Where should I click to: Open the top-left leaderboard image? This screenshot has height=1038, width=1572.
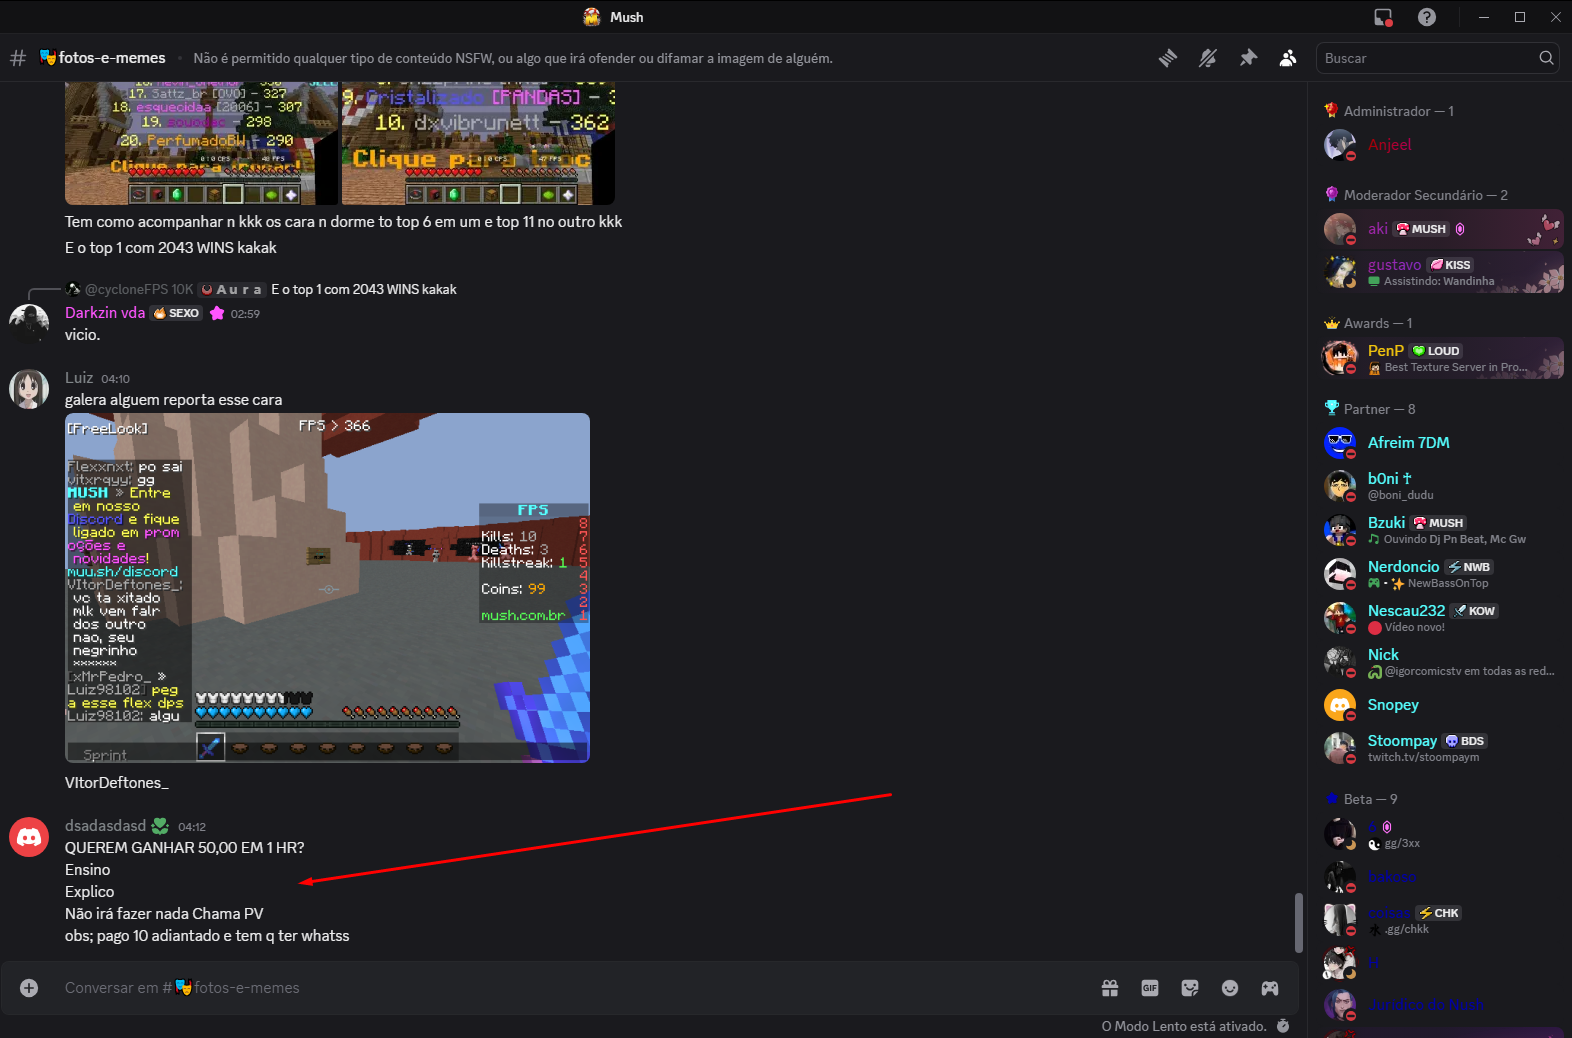(x=201, y=144)
